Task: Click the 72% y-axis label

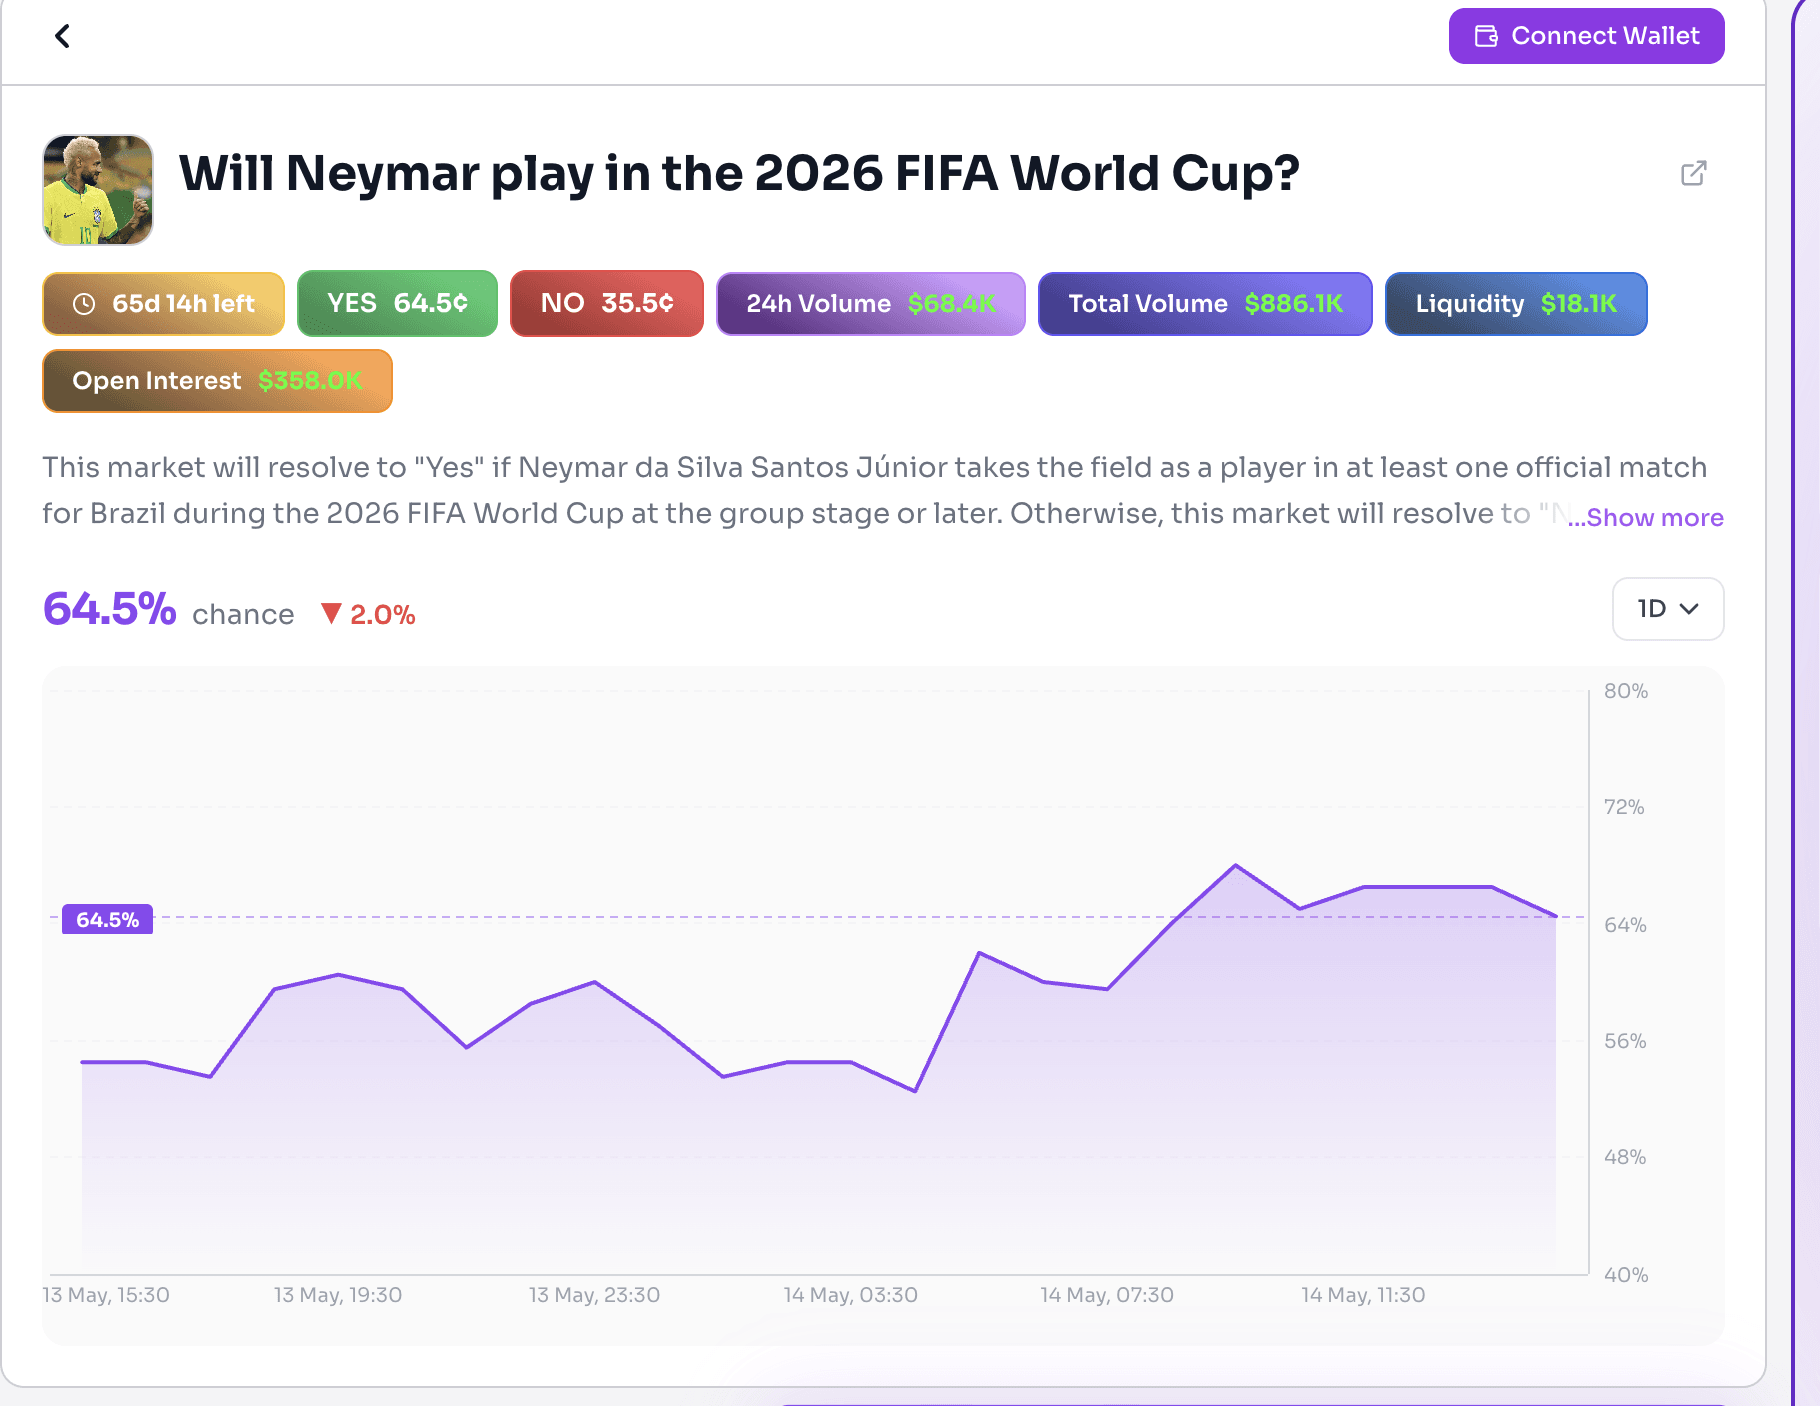Action: (1624, 807)
